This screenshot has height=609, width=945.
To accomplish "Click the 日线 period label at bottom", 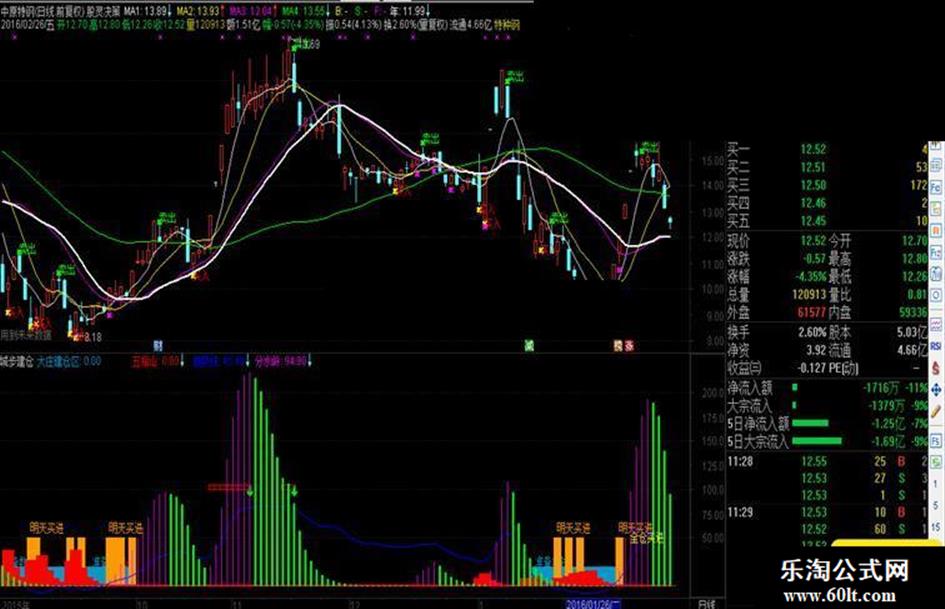I will (x=706, y=604).
